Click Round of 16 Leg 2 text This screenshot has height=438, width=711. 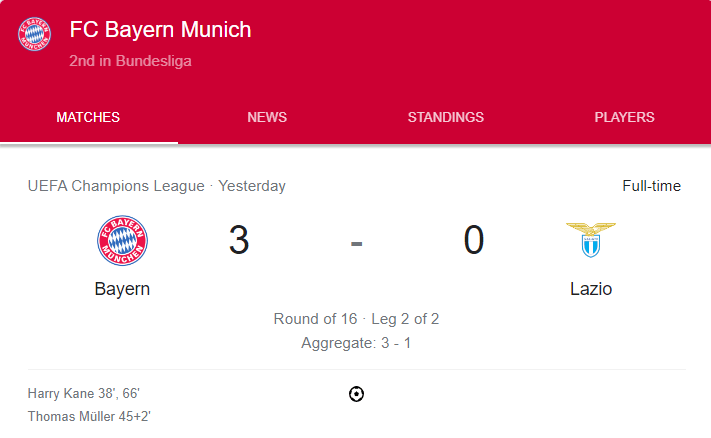(x=356, y=319)
